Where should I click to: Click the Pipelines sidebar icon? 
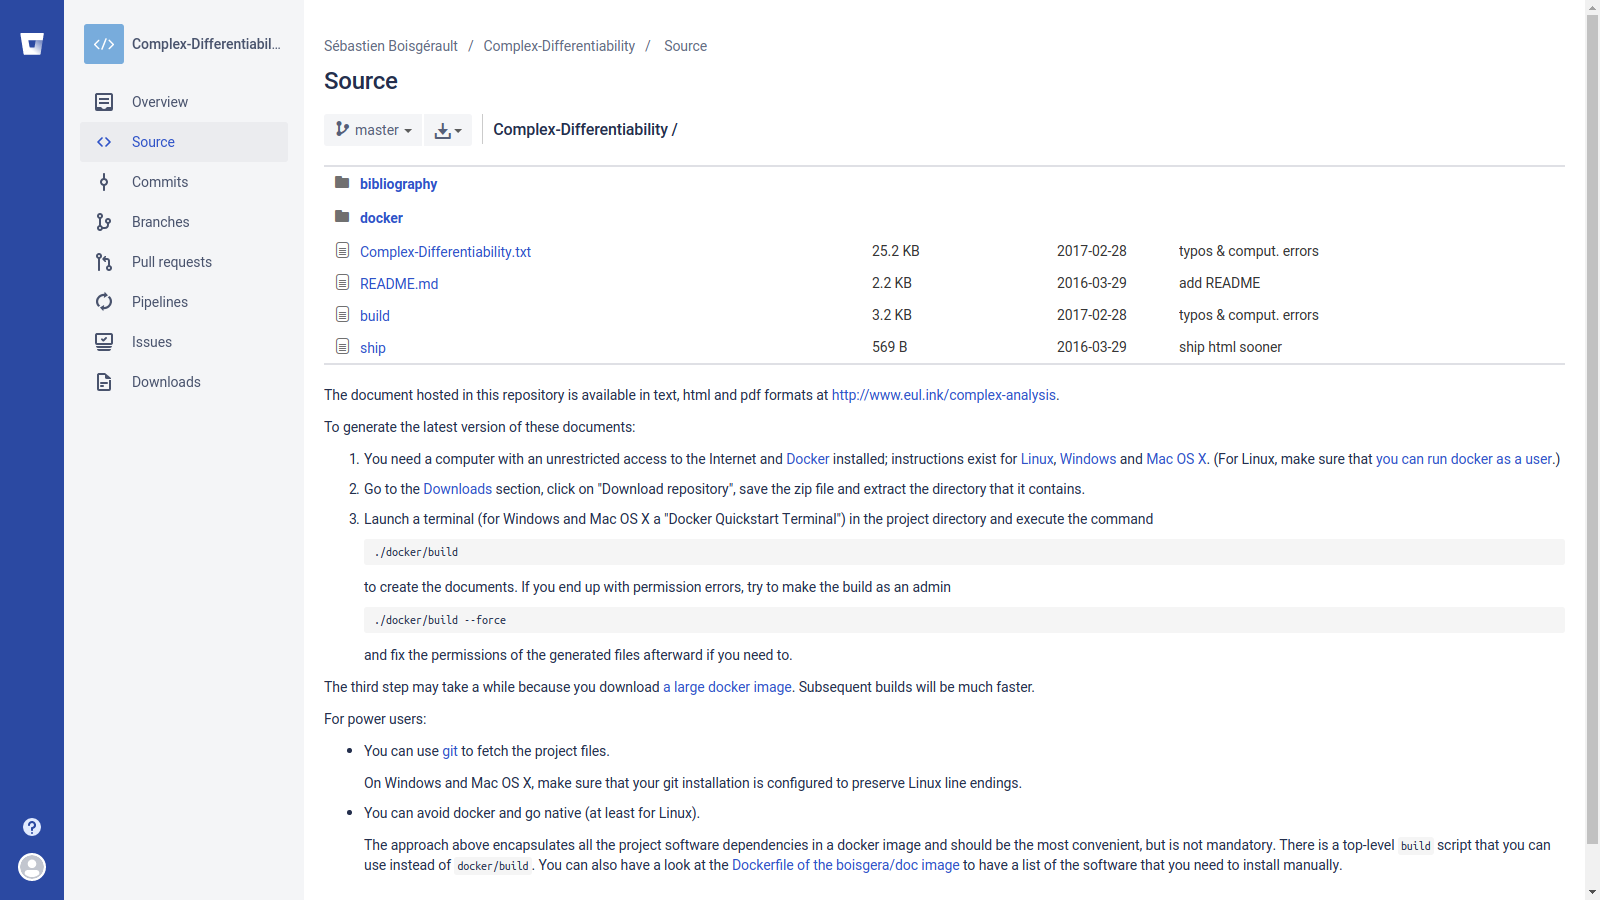104,302
